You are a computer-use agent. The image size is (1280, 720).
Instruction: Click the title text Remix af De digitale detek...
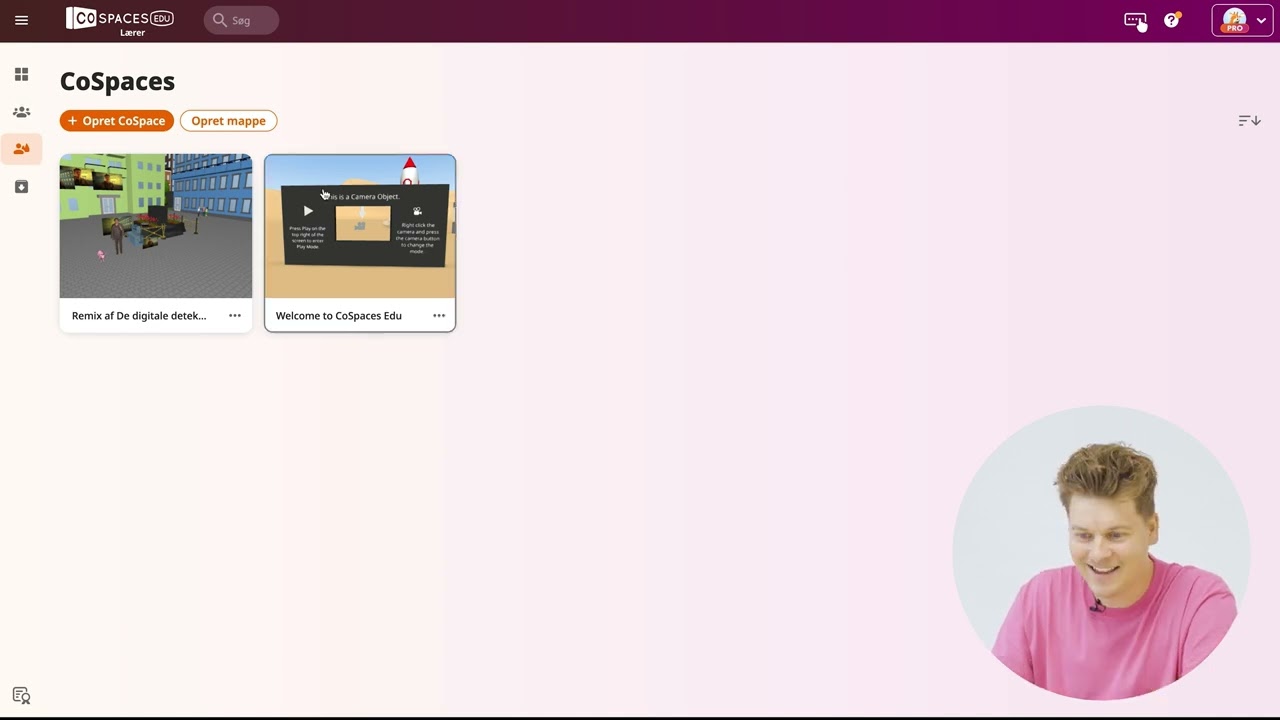coord(139,316)
